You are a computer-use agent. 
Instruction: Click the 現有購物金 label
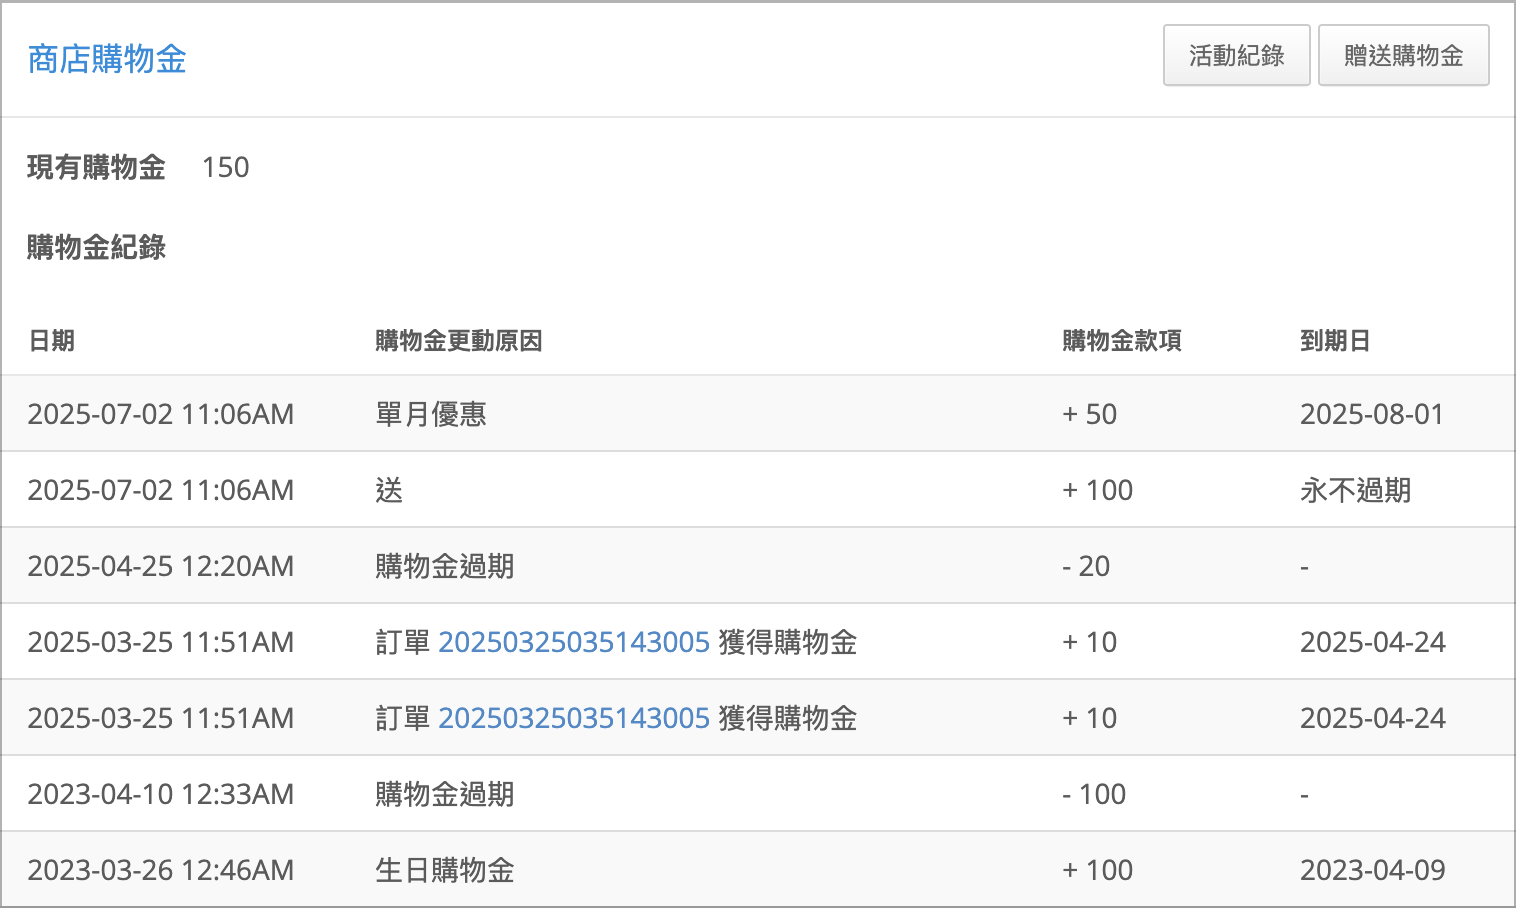point(96,167)
